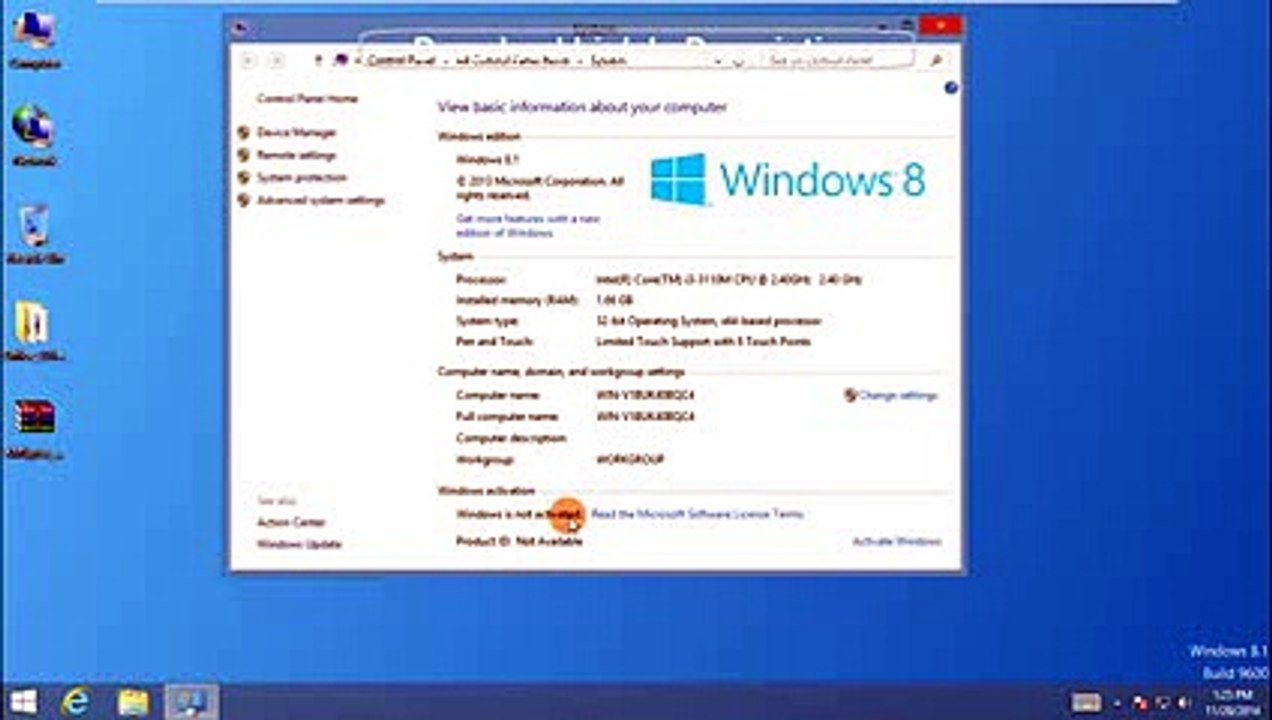Viewport: 1272px width, 720px height.
Task: Click the Limited Touch Support value
Action: (x=703, y=342)
